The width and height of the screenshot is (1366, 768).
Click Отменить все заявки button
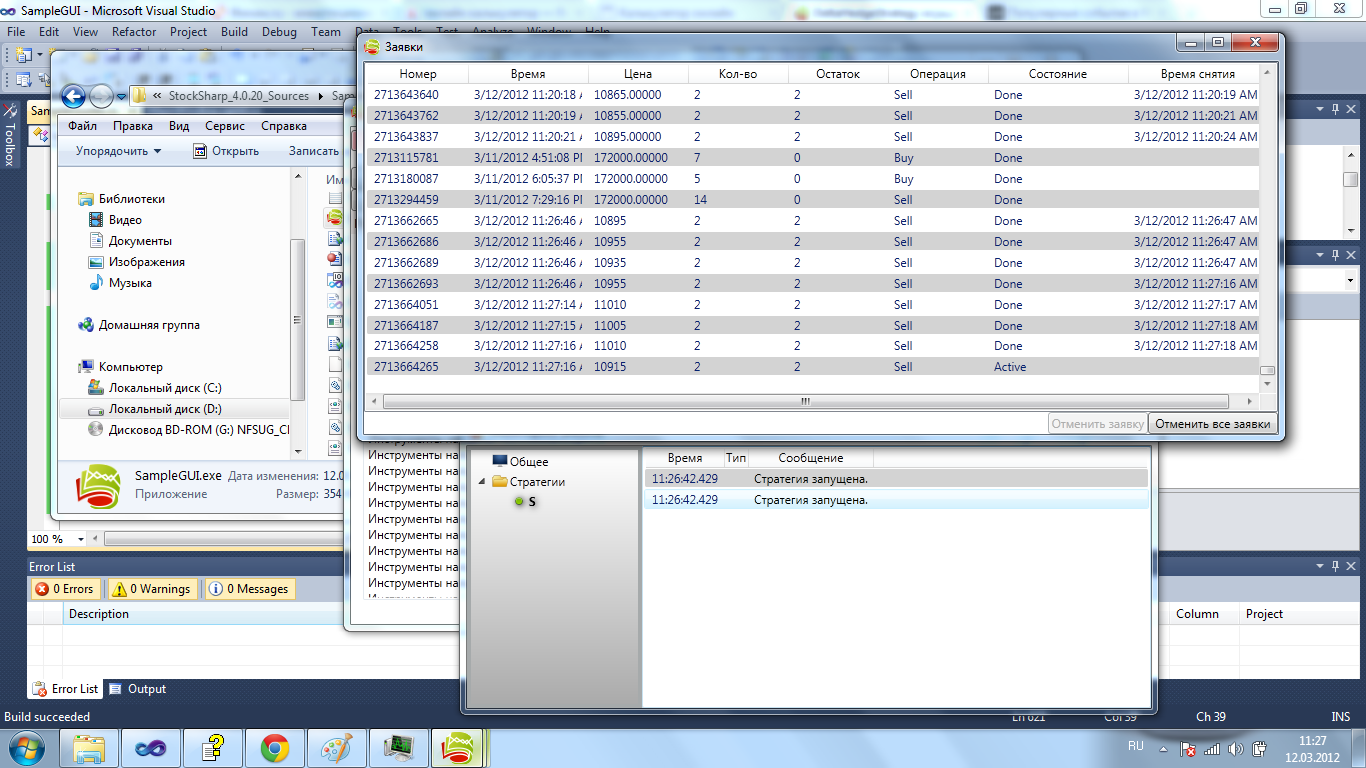click(1212, 424)
